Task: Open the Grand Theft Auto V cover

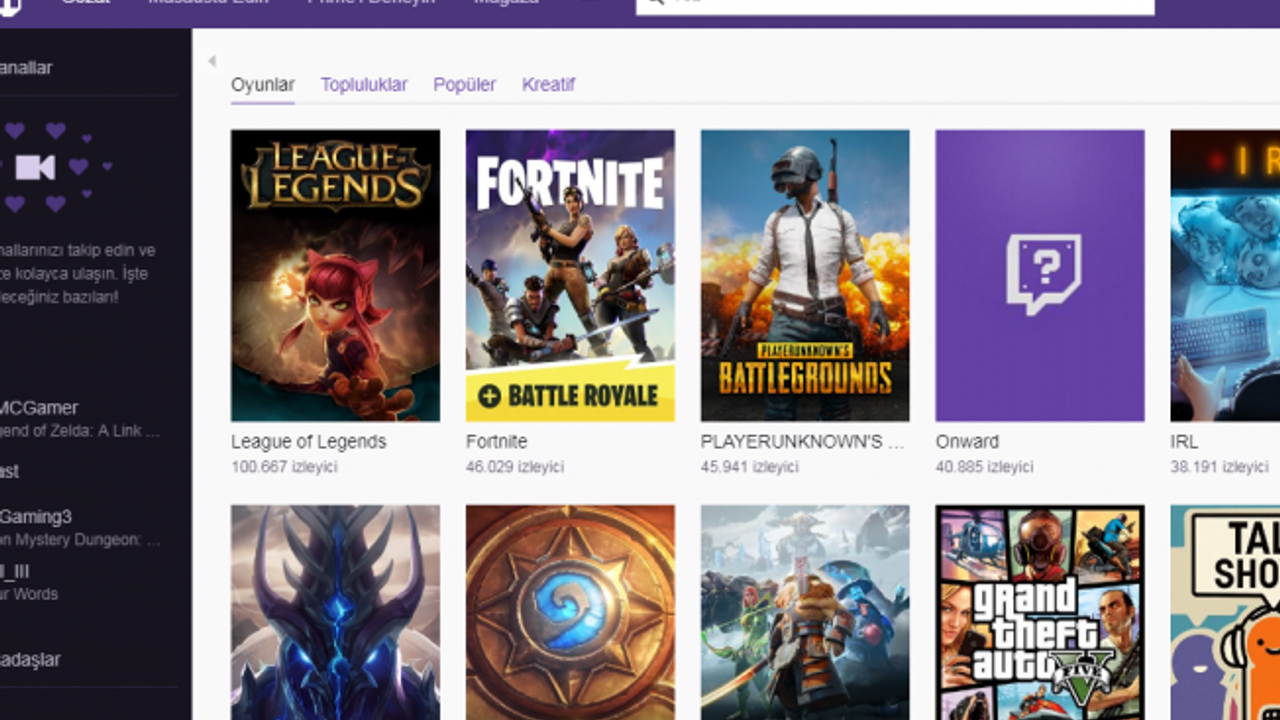Action: point(1040,612)
